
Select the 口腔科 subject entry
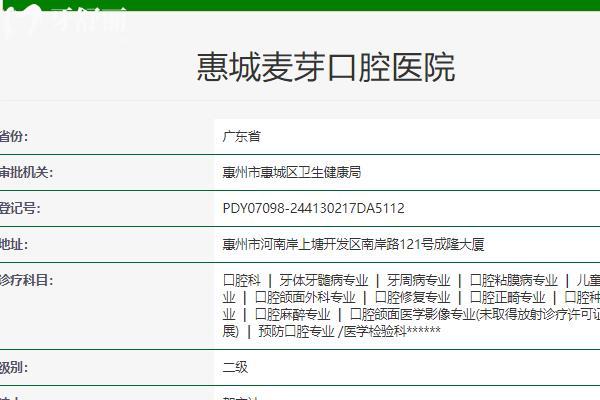coord(241,280)
